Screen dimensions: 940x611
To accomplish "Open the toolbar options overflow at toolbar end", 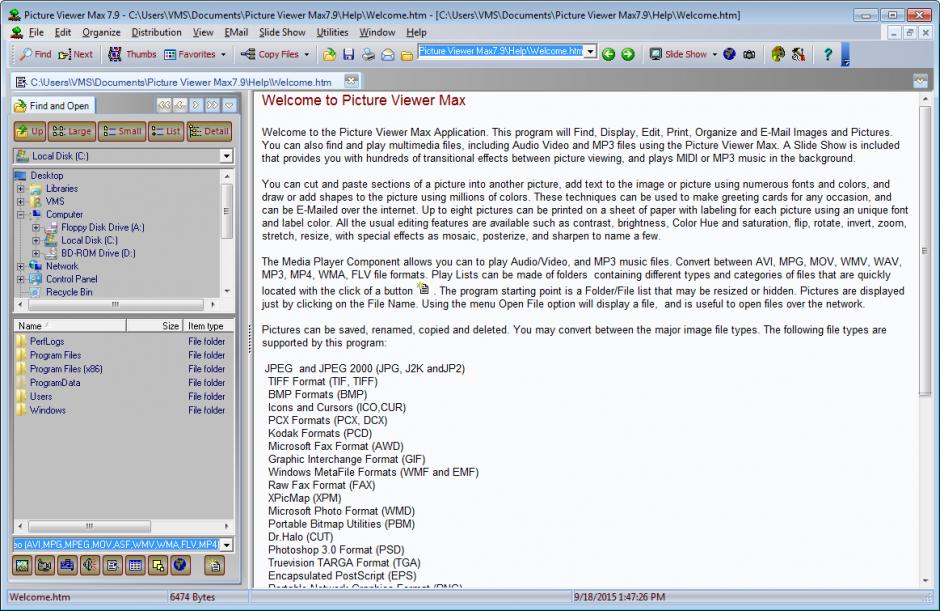I will (845, 55).
